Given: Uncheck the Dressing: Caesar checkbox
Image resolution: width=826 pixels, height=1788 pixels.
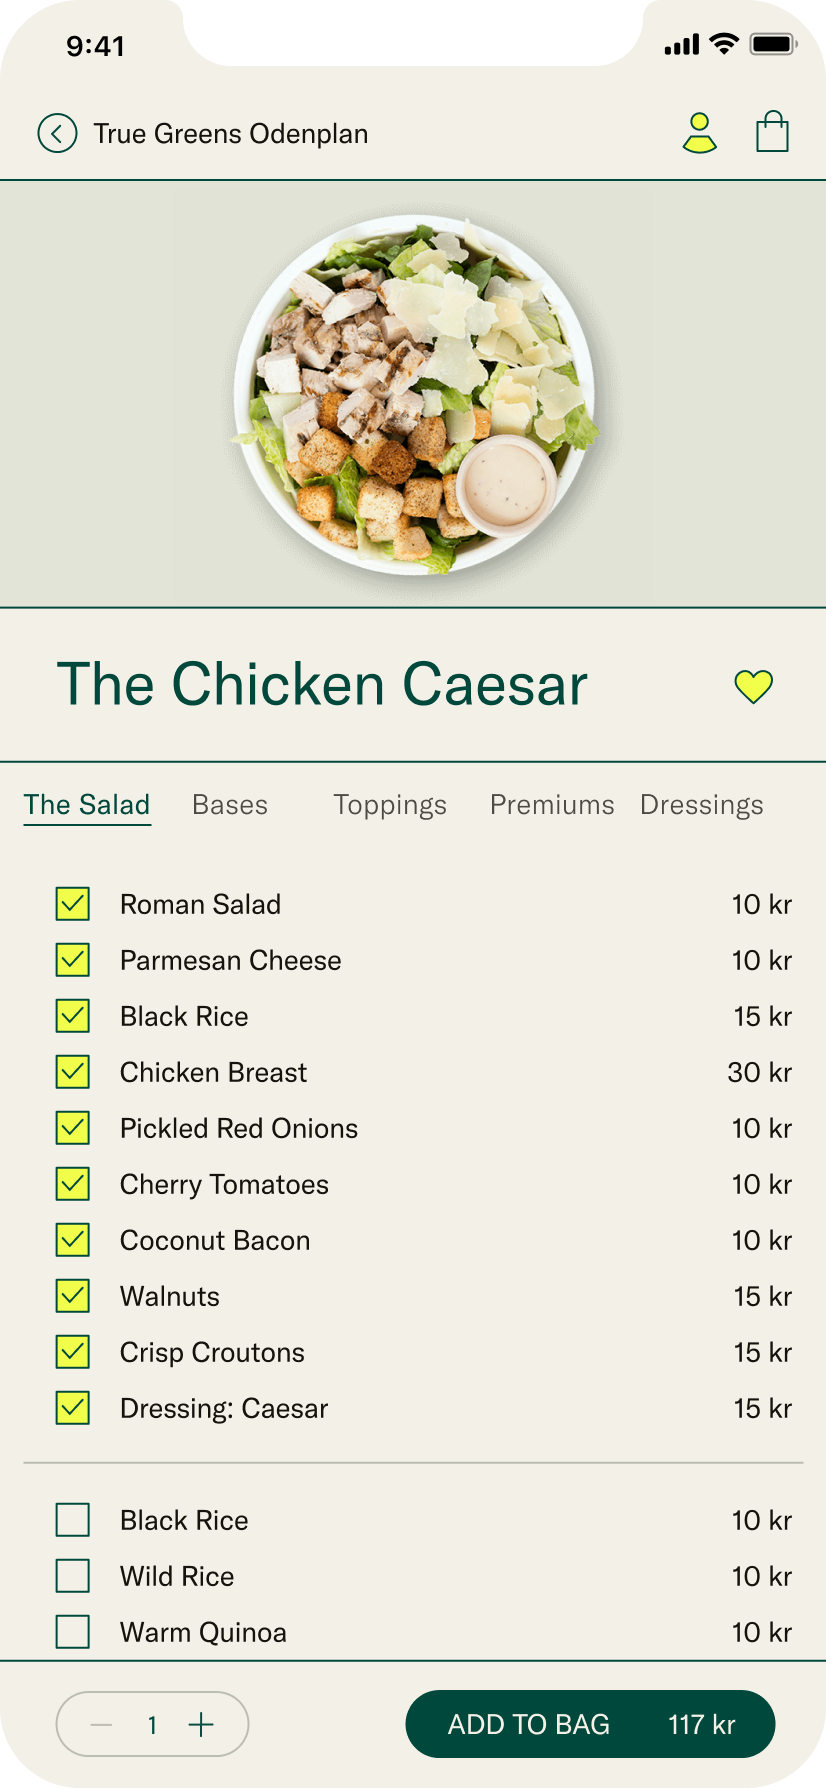Looking at the screenshot, I should tap(73, 1408).
